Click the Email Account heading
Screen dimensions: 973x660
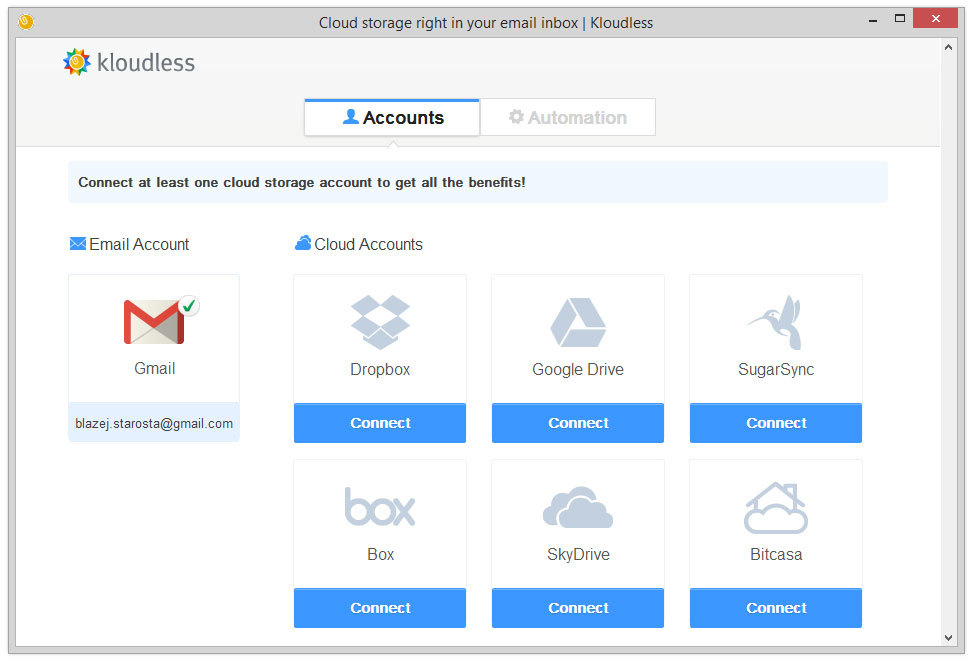[x=139, y=244]
